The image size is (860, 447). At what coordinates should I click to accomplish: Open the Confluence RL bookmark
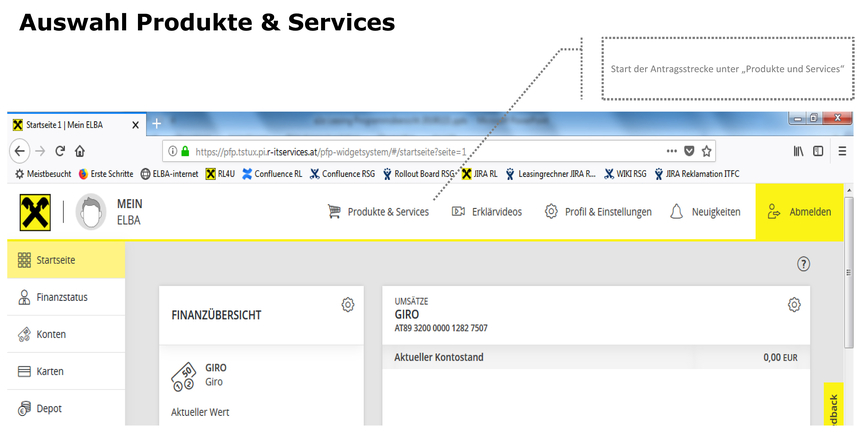(x=271, y=173)
